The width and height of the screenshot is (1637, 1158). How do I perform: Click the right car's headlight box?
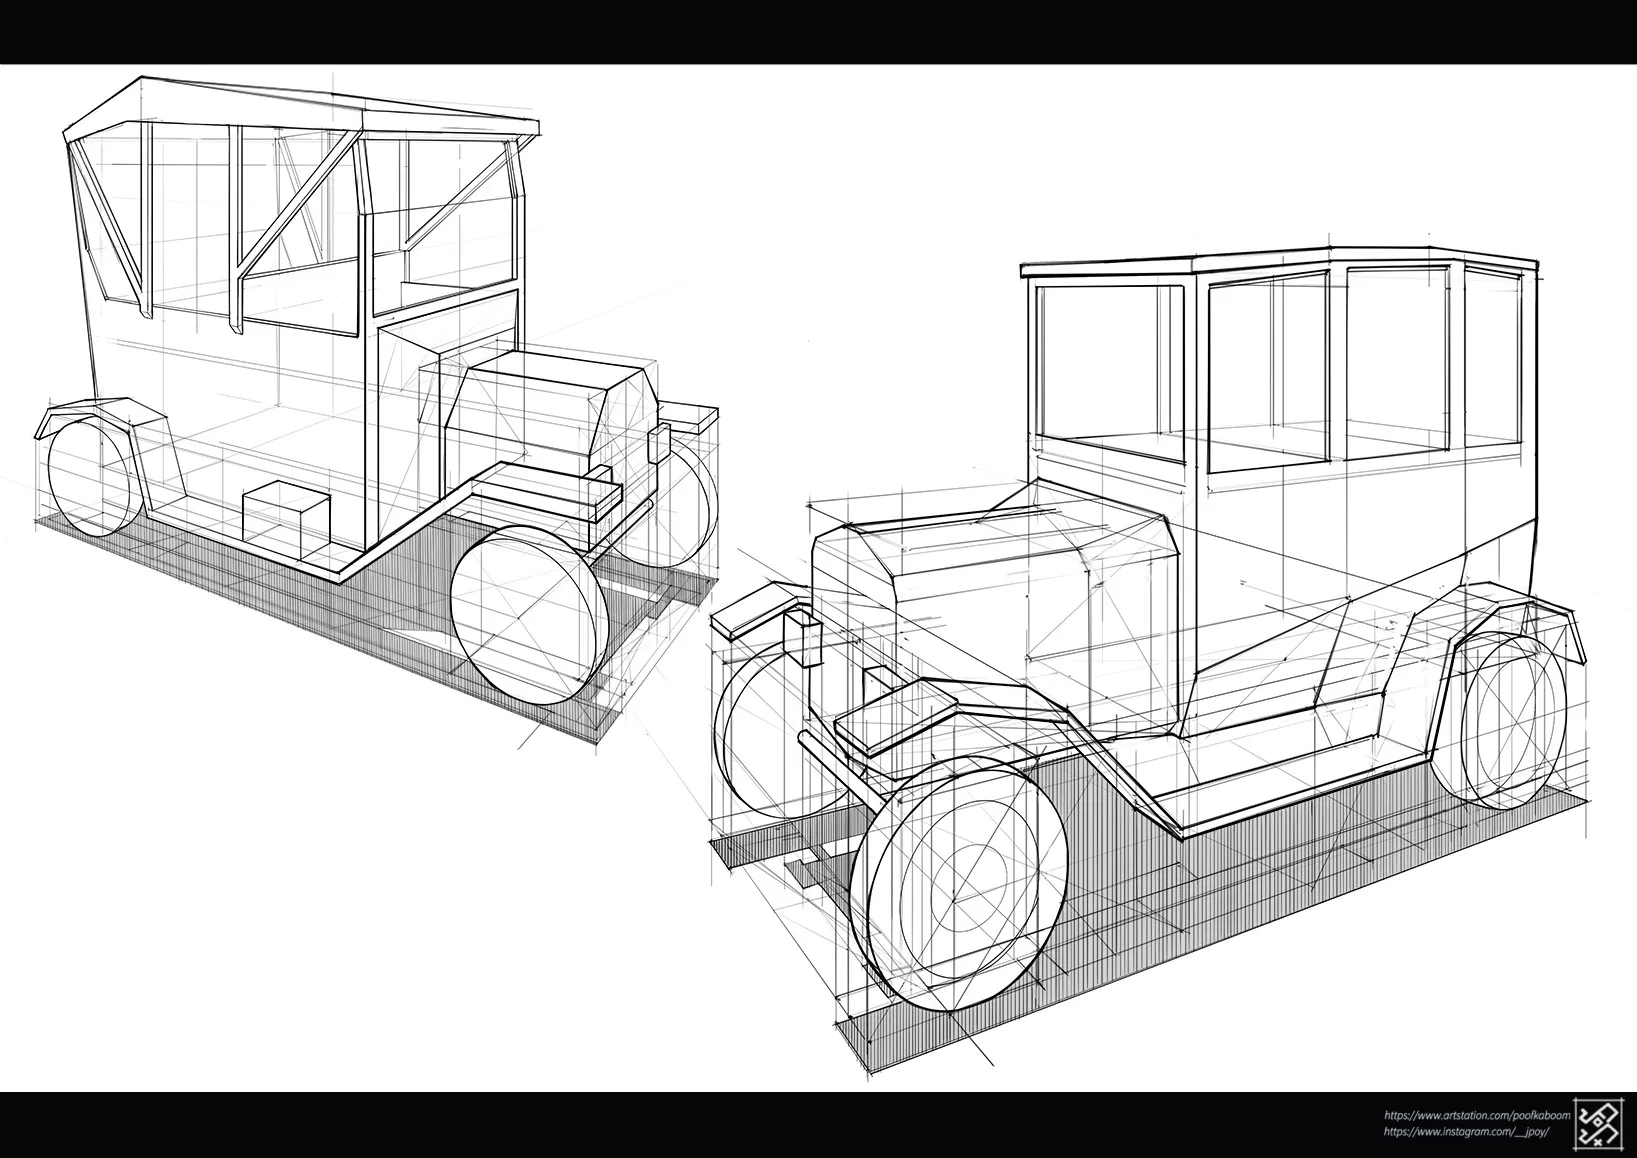point(804,637)
